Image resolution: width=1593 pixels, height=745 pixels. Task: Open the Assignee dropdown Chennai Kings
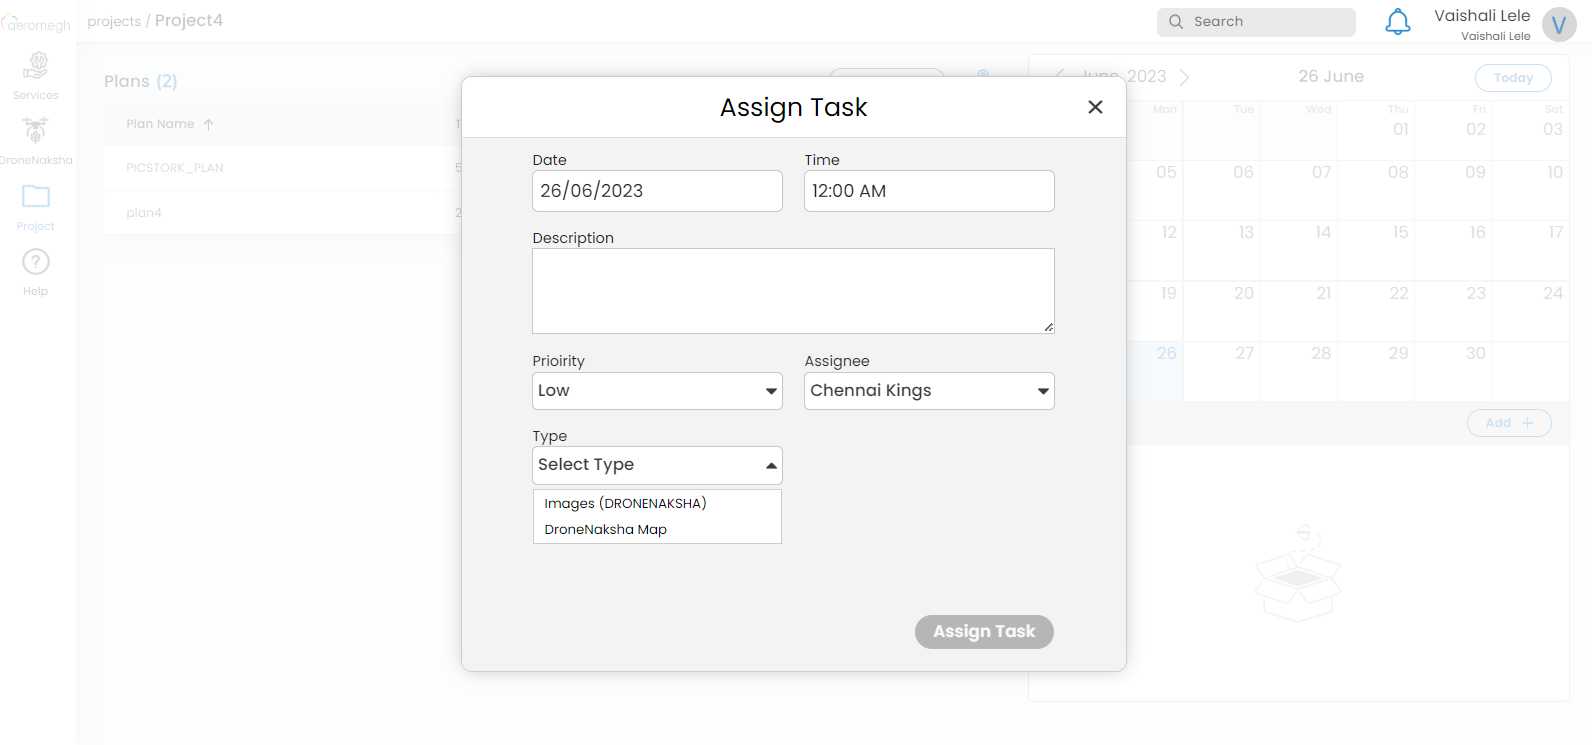click(929, 391)
